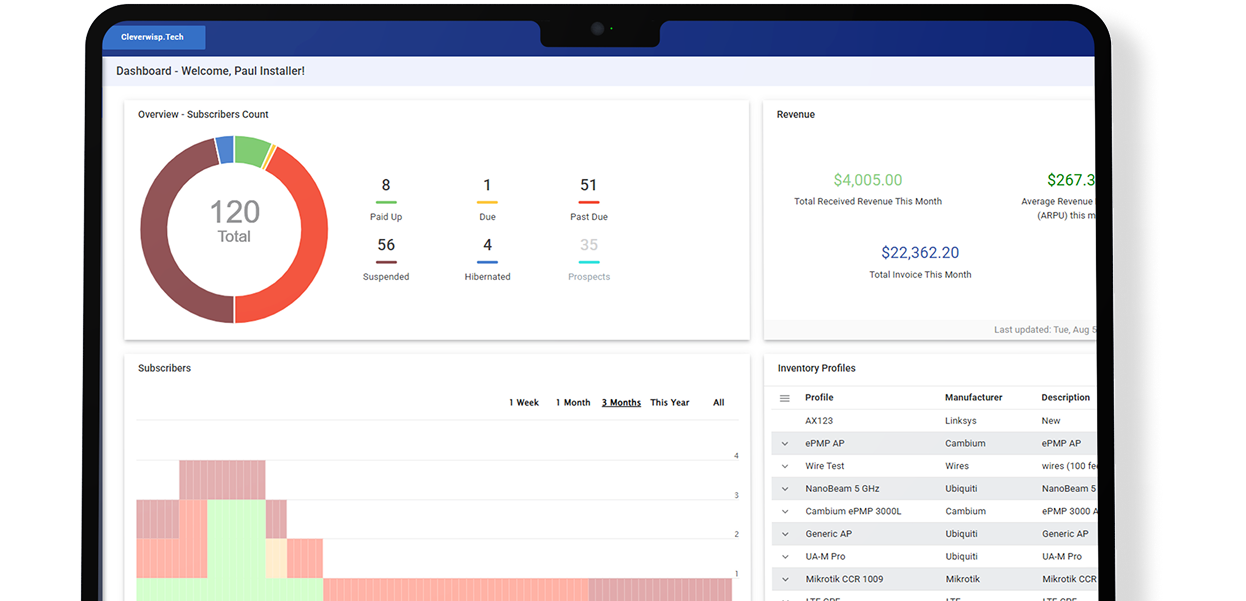The width and height of the screenshot is (1246, 601).
Task: Click the 120 Total donut center
Action: (x=234, y=221)
